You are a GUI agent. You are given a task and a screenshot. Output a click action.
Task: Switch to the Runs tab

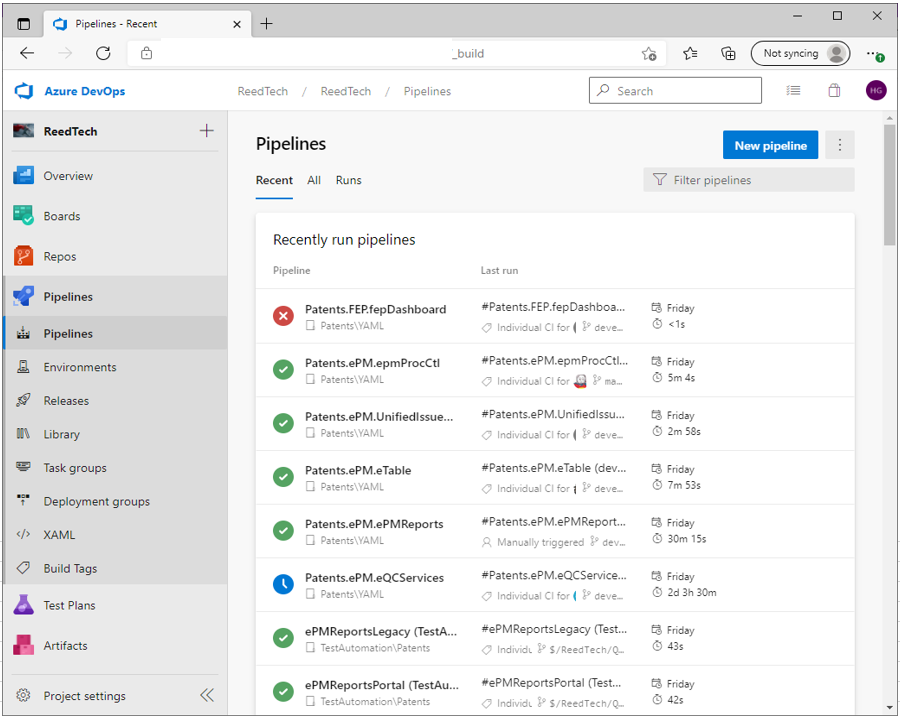point(348,180)
